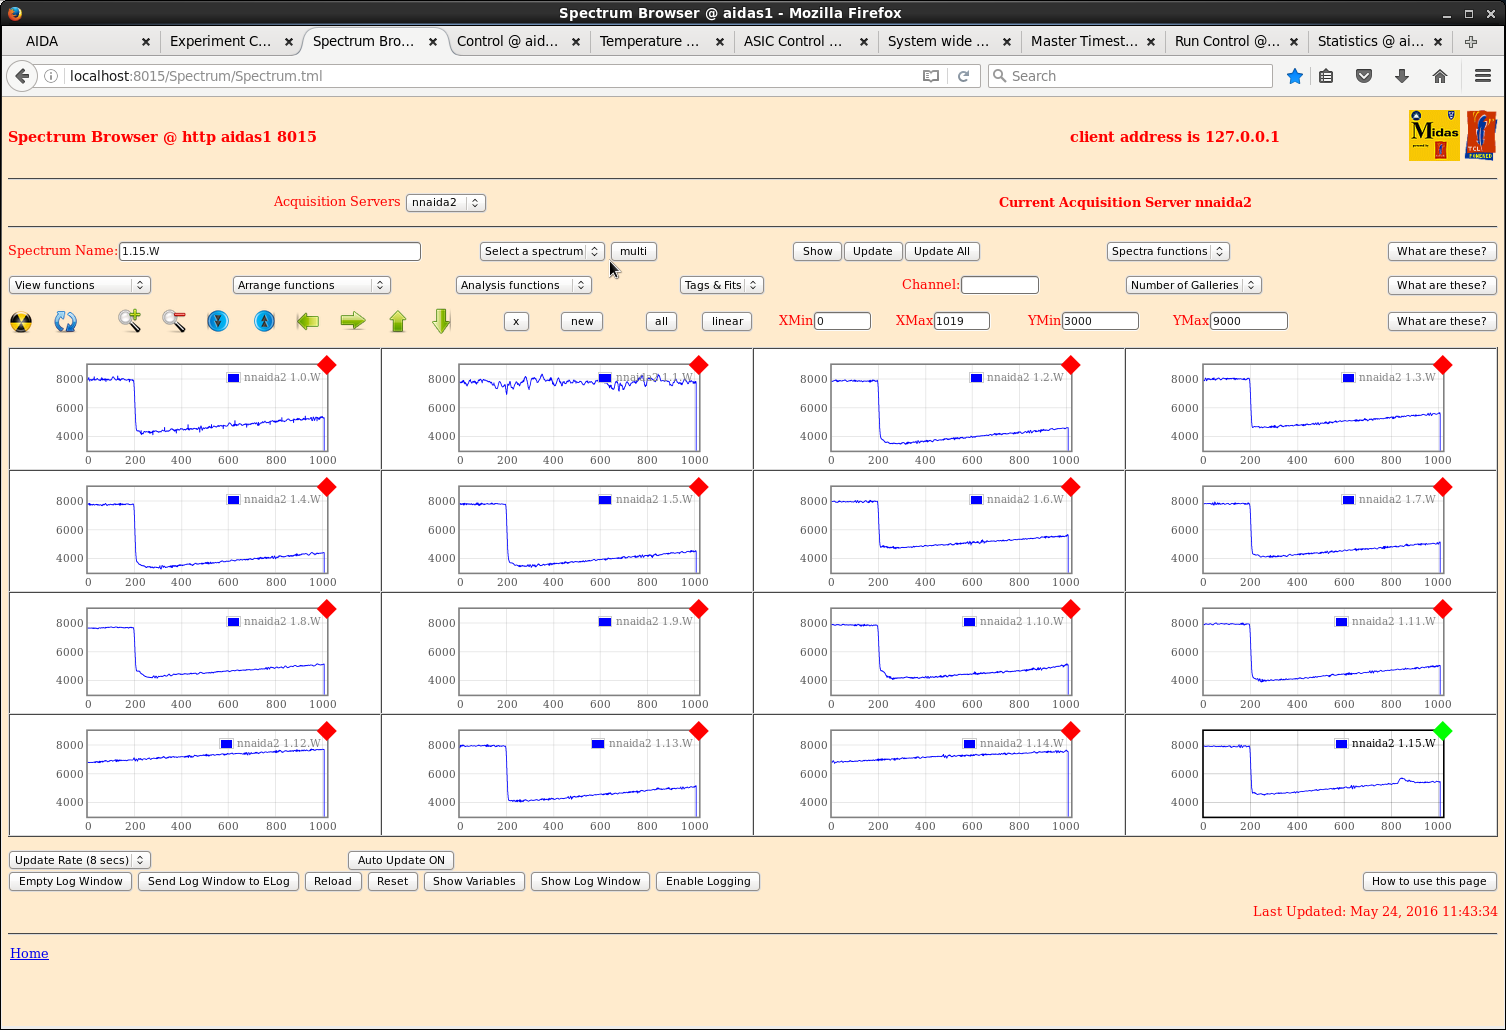Open the Tags & Fits dropdown
Viewport: 1506px width, 1030px height.
click(x=722, y=285)
